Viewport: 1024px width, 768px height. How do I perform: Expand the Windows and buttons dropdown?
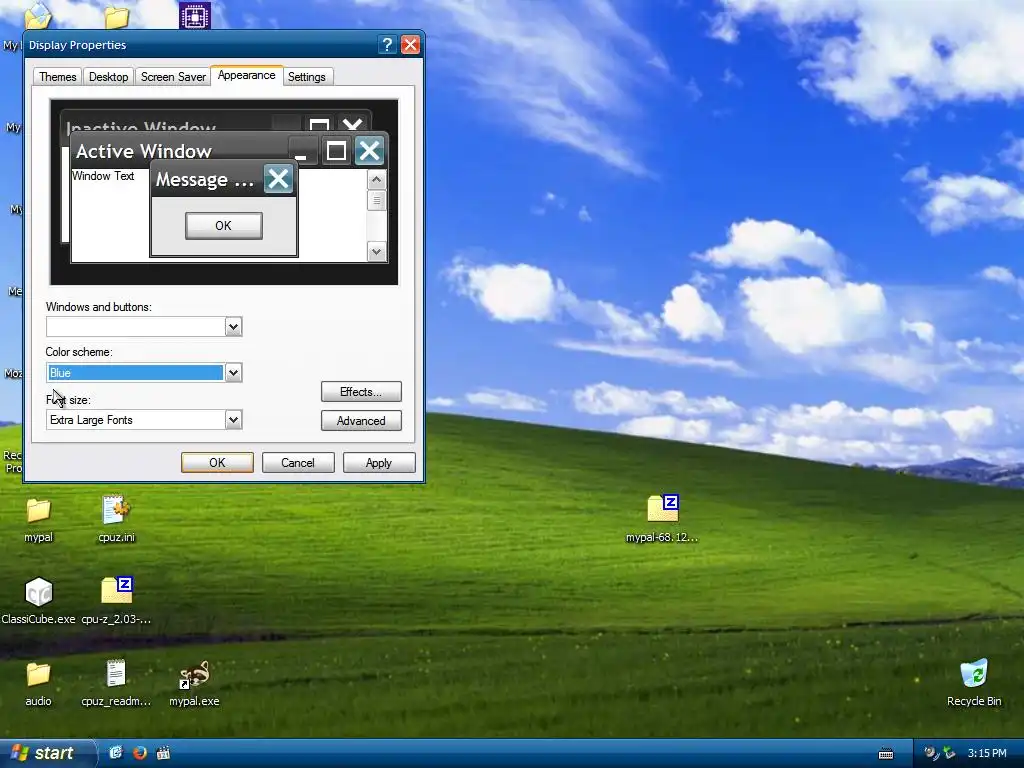233,327
